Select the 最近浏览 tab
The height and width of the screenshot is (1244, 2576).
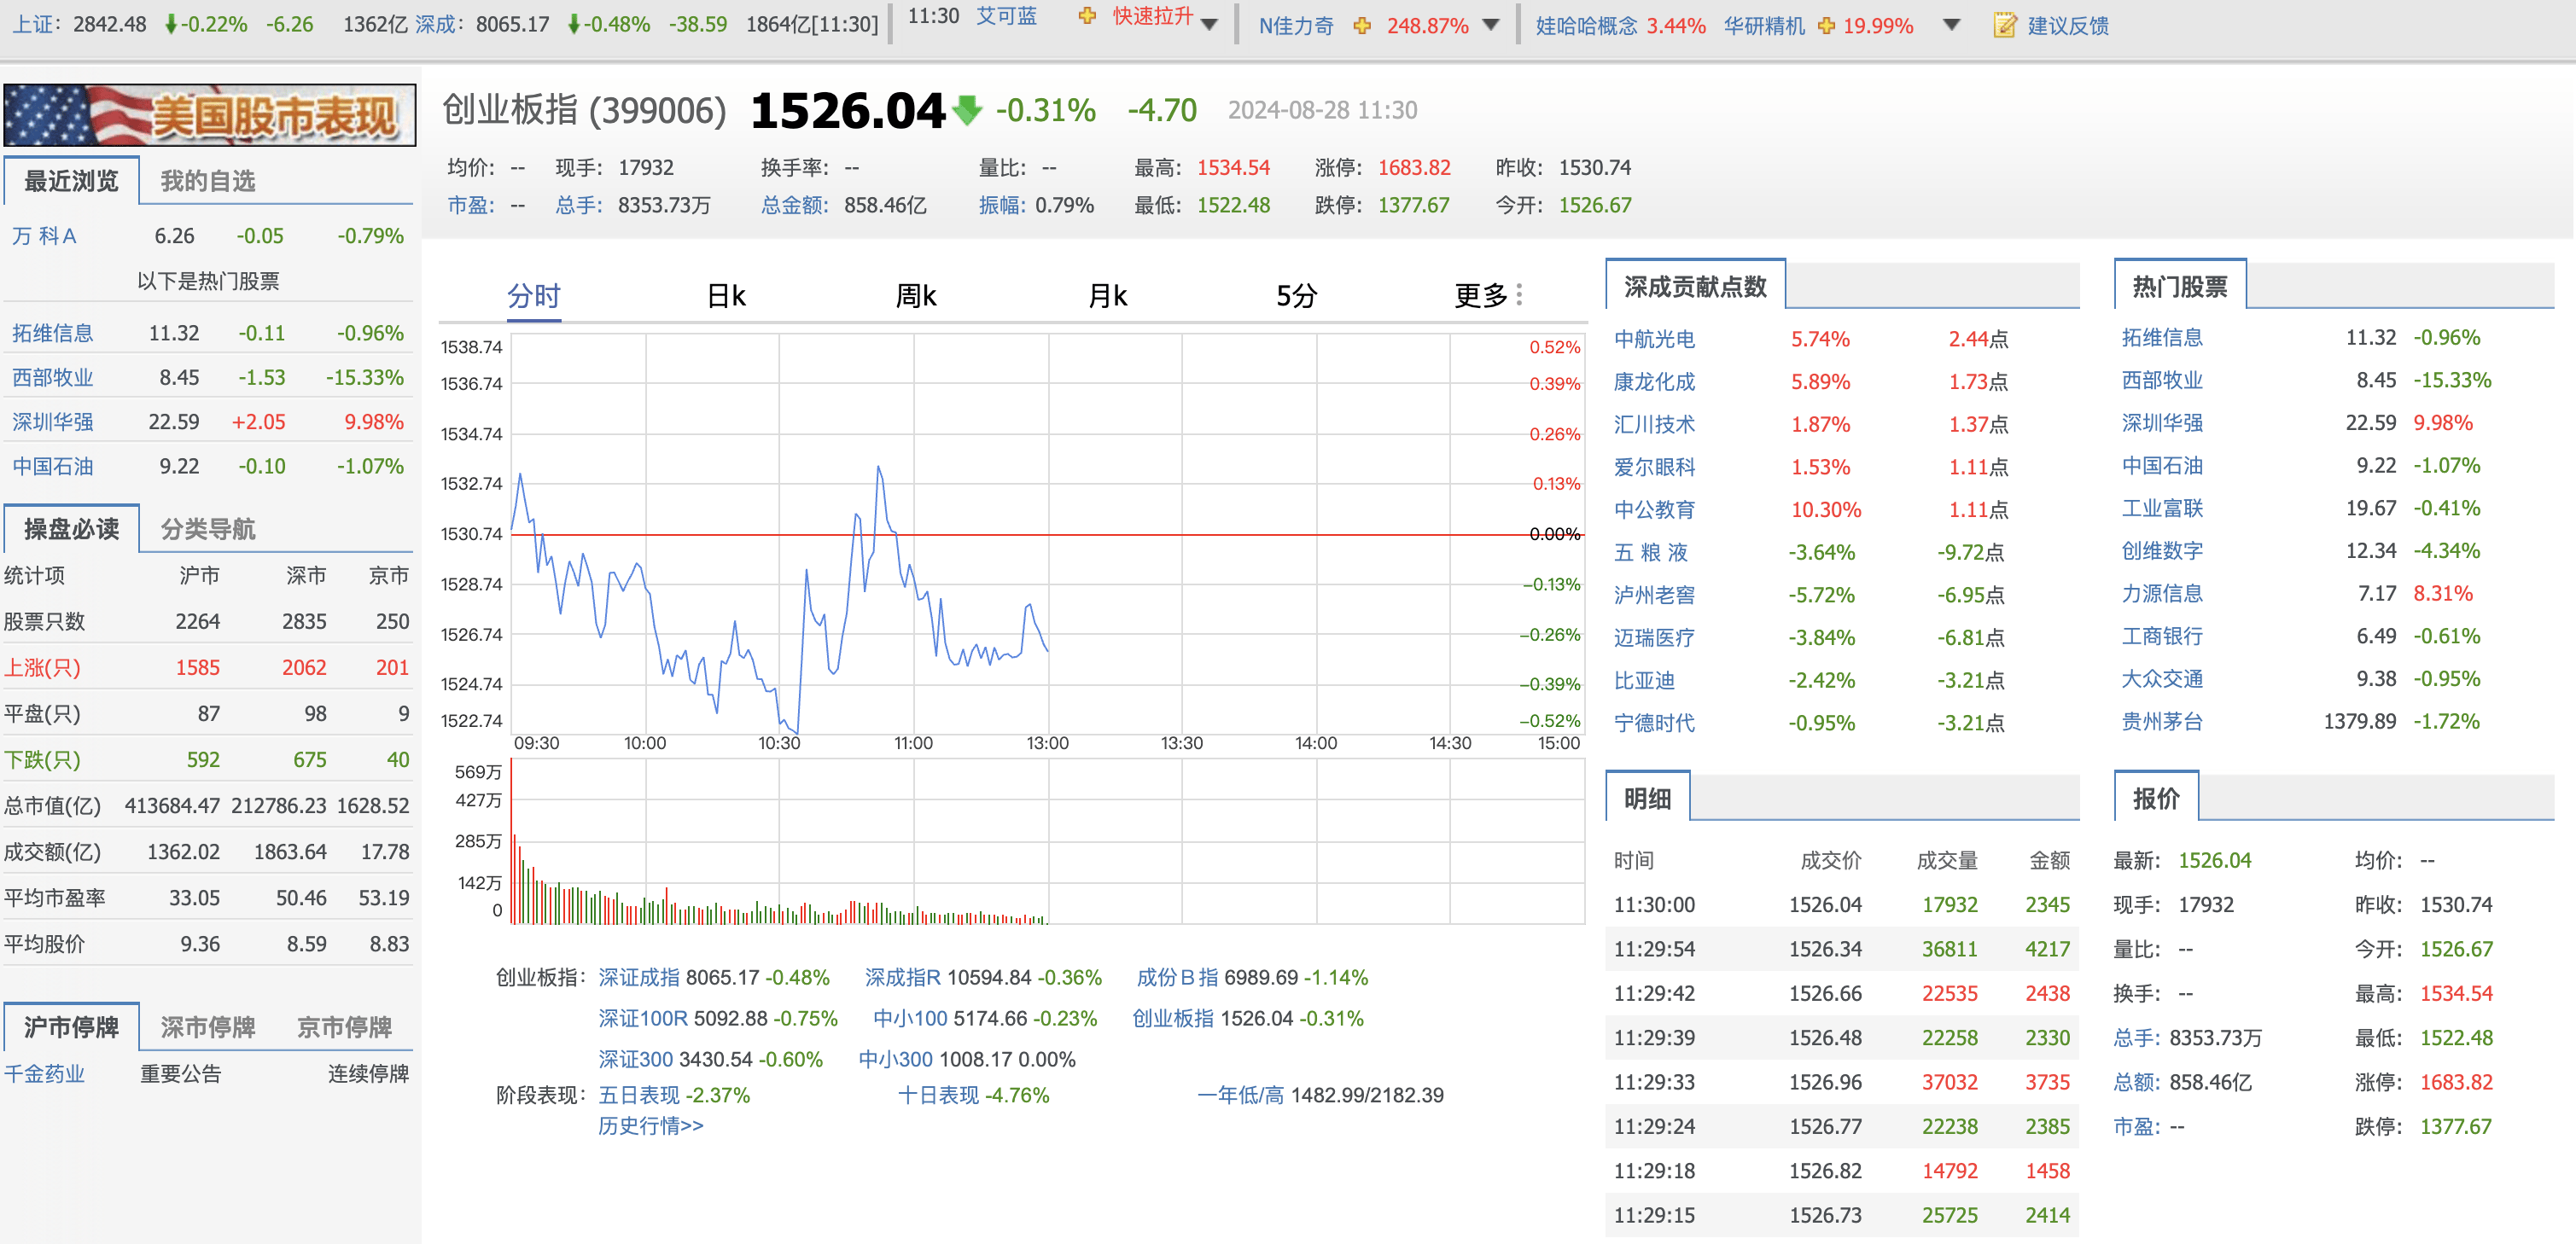71,181
